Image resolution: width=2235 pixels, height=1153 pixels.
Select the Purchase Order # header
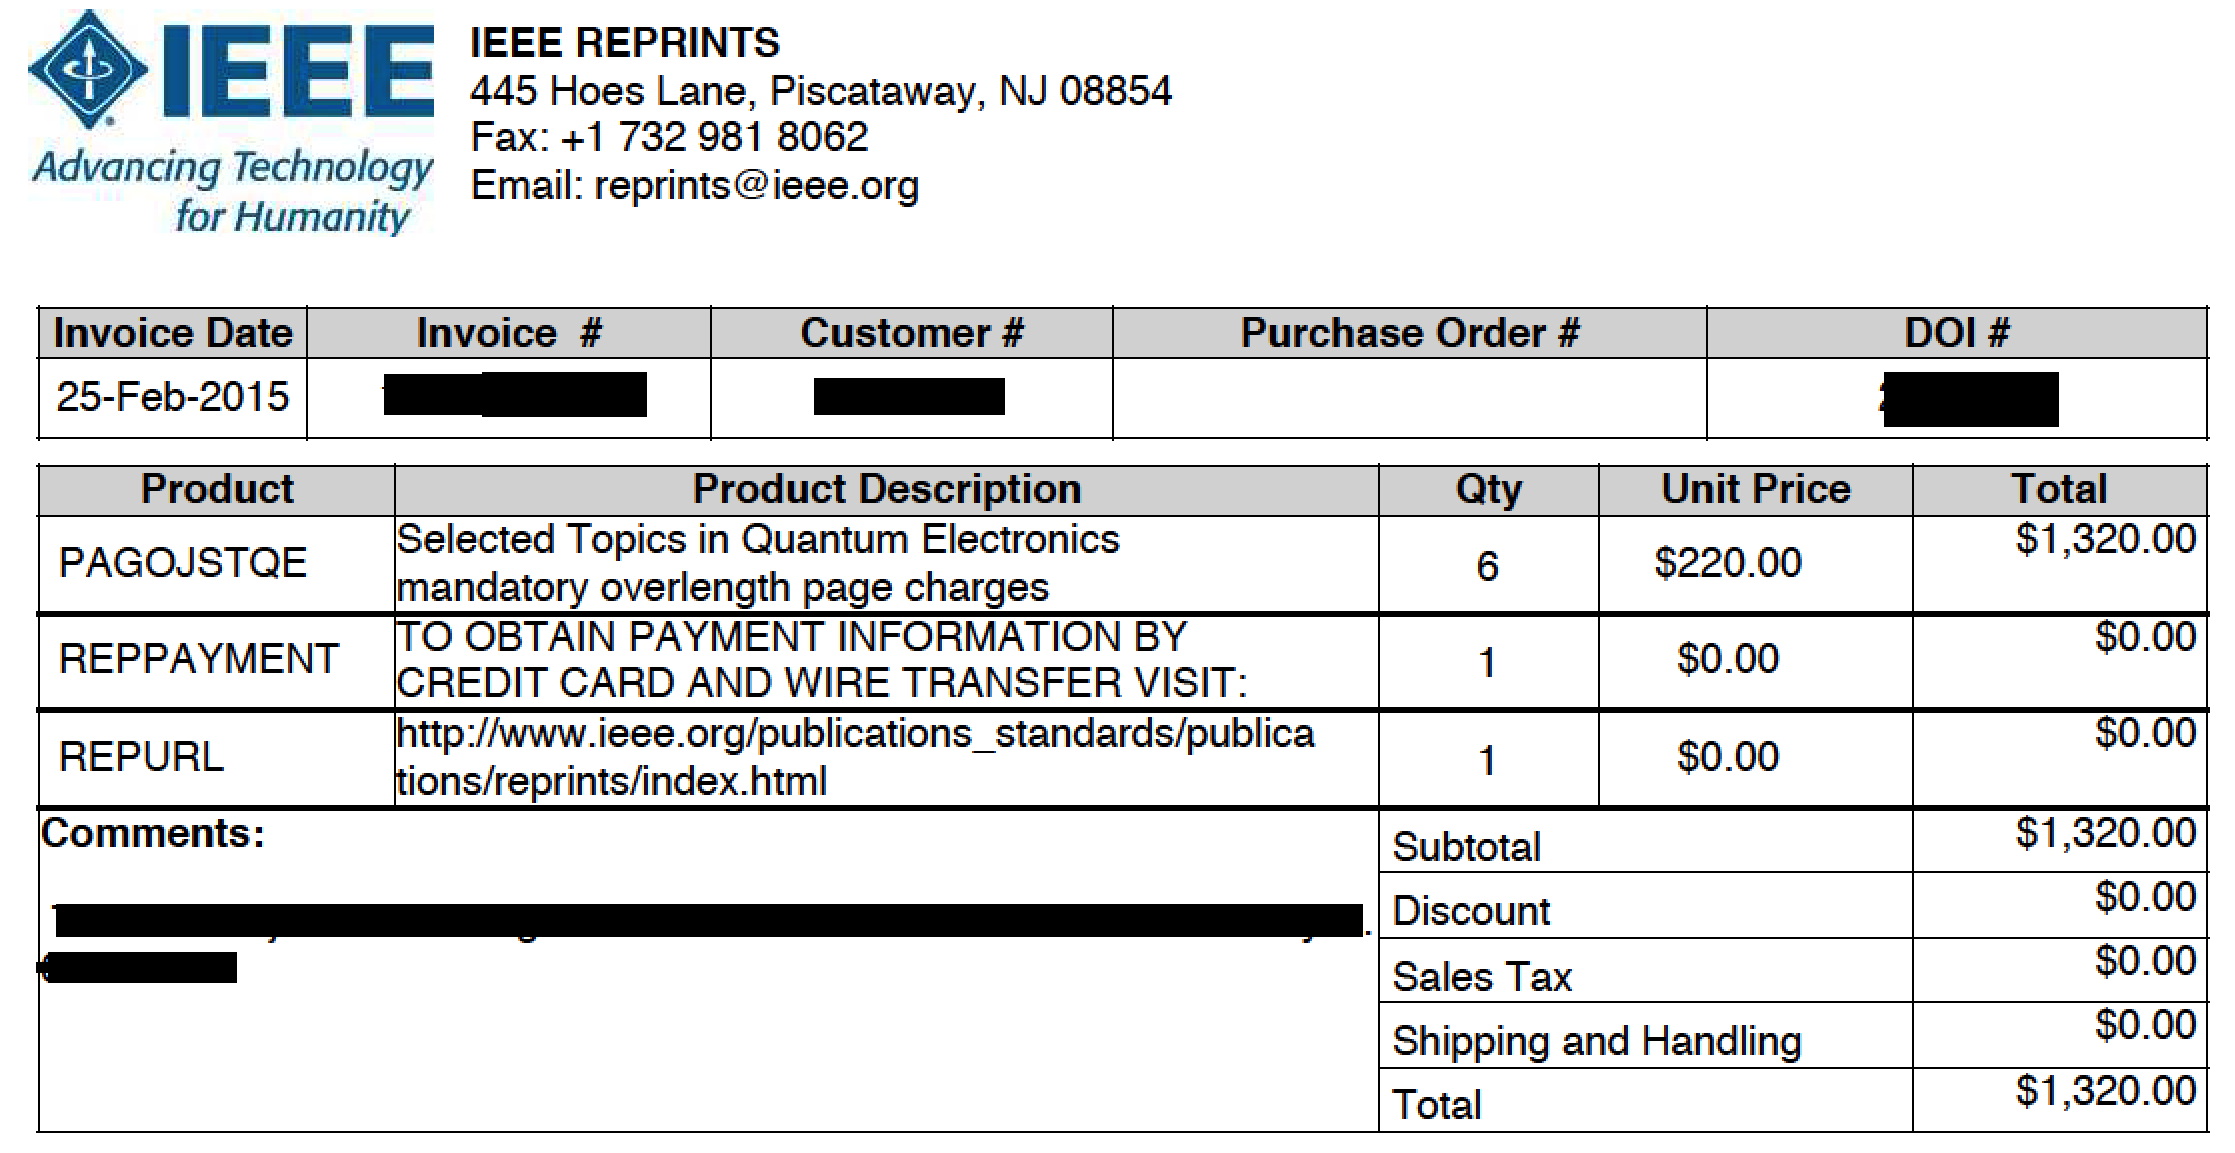click(x=1409, y=333)
